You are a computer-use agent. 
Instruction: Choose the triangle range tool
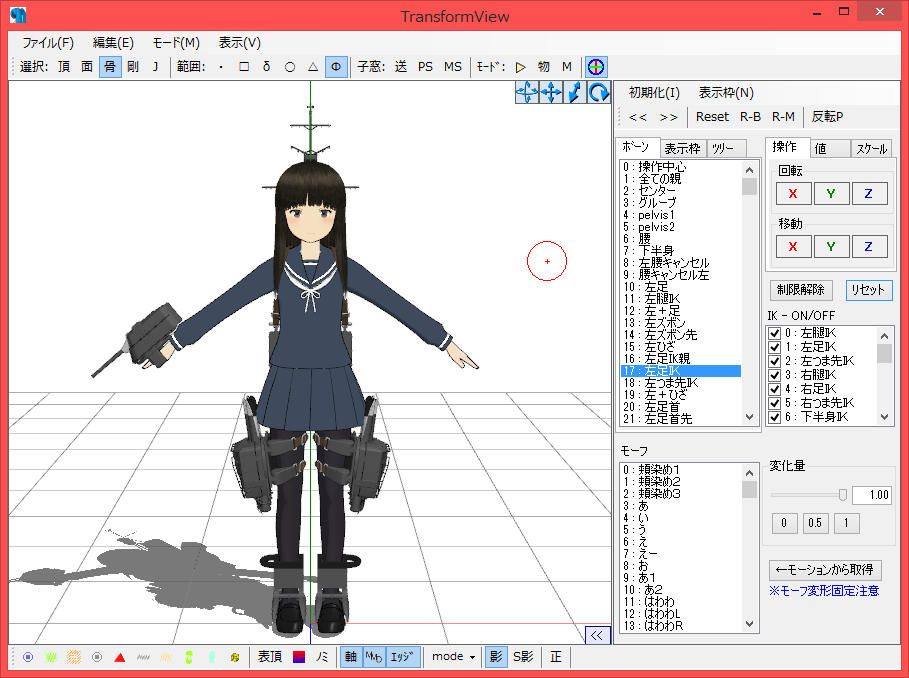[313, 67]
